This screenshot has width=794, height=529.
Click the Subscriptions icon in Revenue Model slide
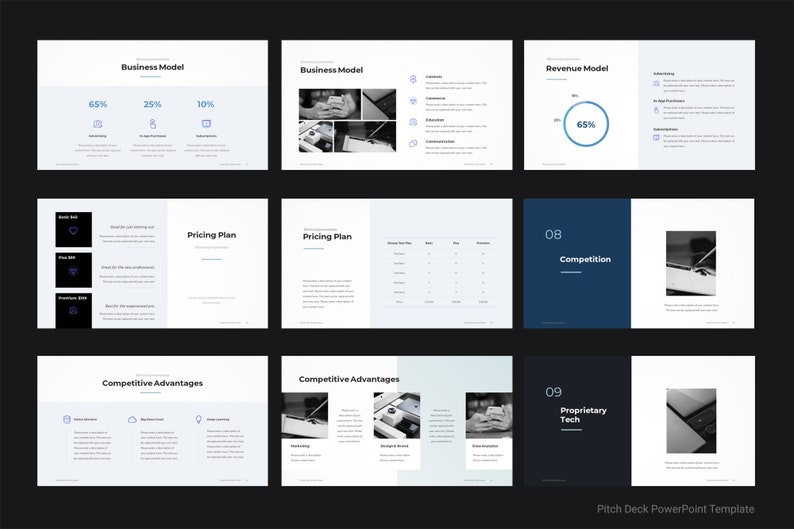(656, 137)
